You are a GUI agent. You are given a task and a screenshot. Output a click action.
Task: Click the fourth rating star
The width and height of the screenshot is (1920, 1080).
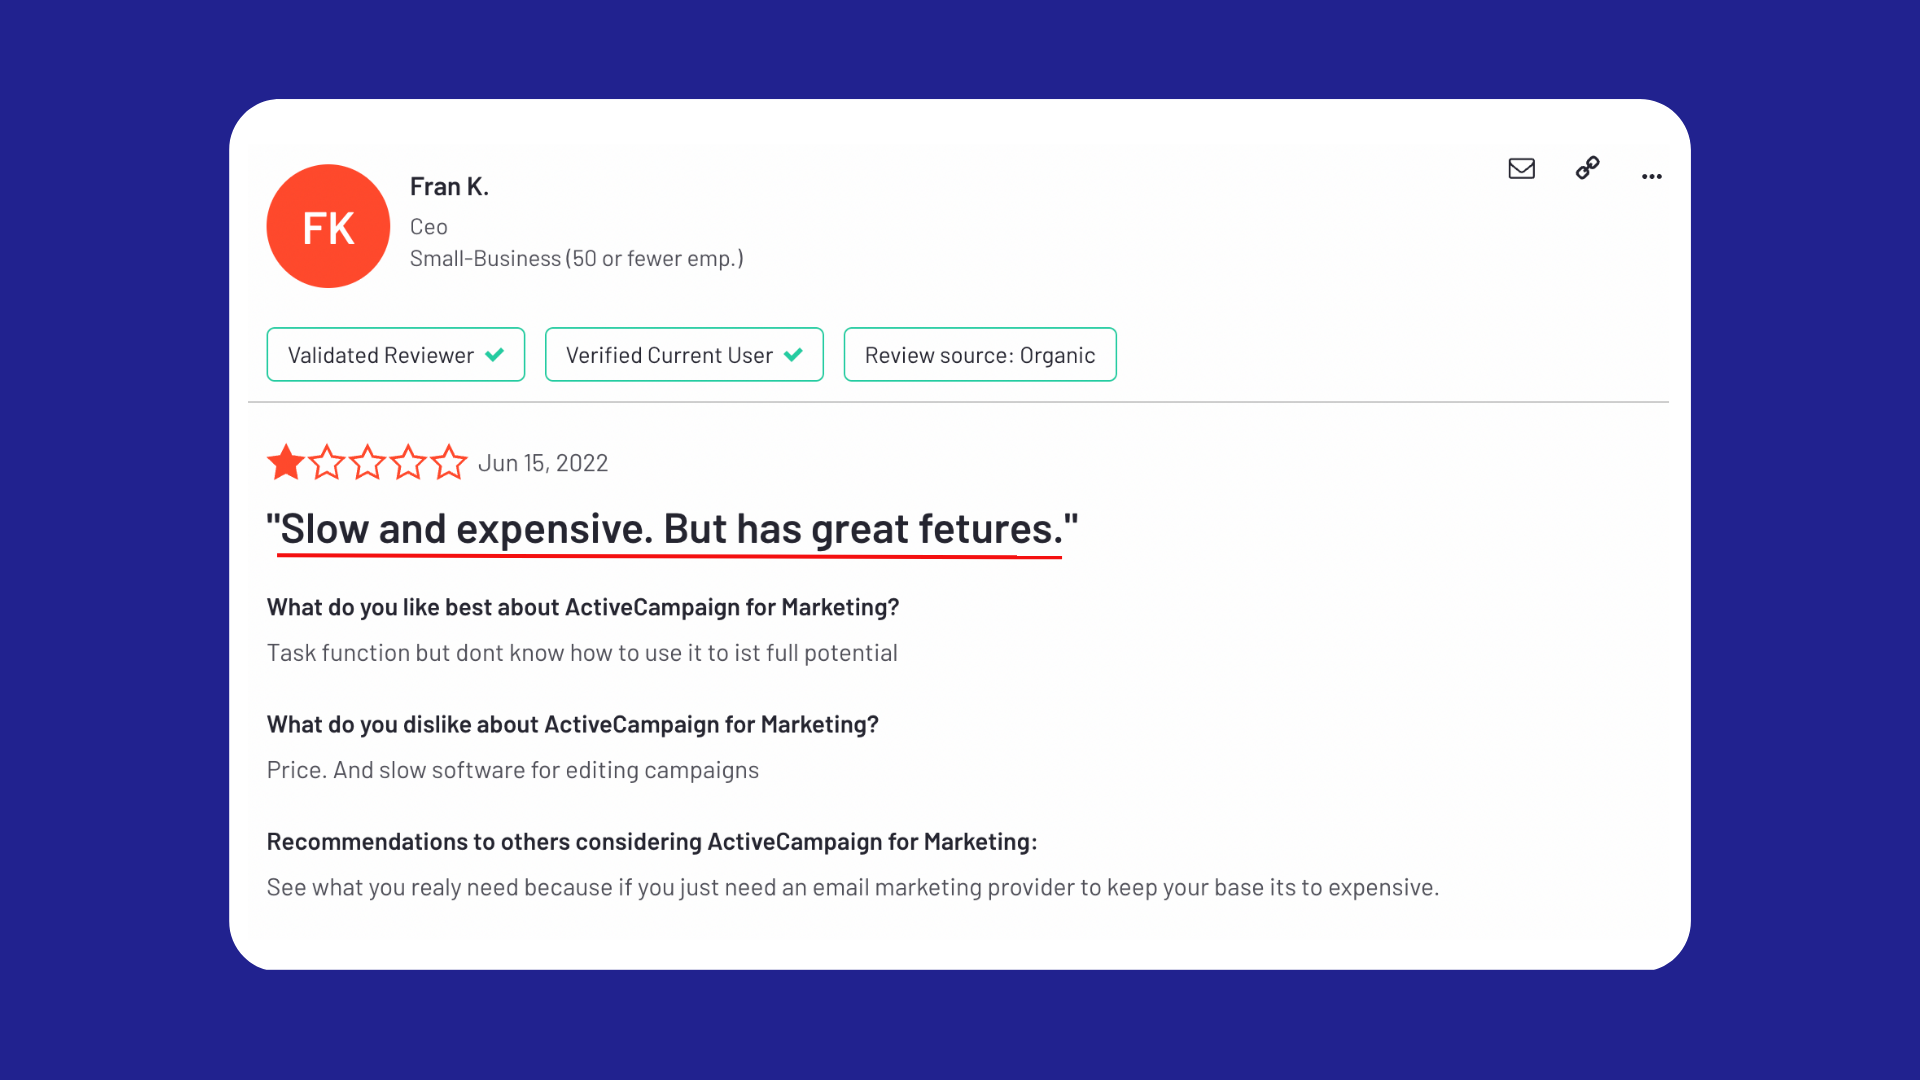[x=408, y=462]
